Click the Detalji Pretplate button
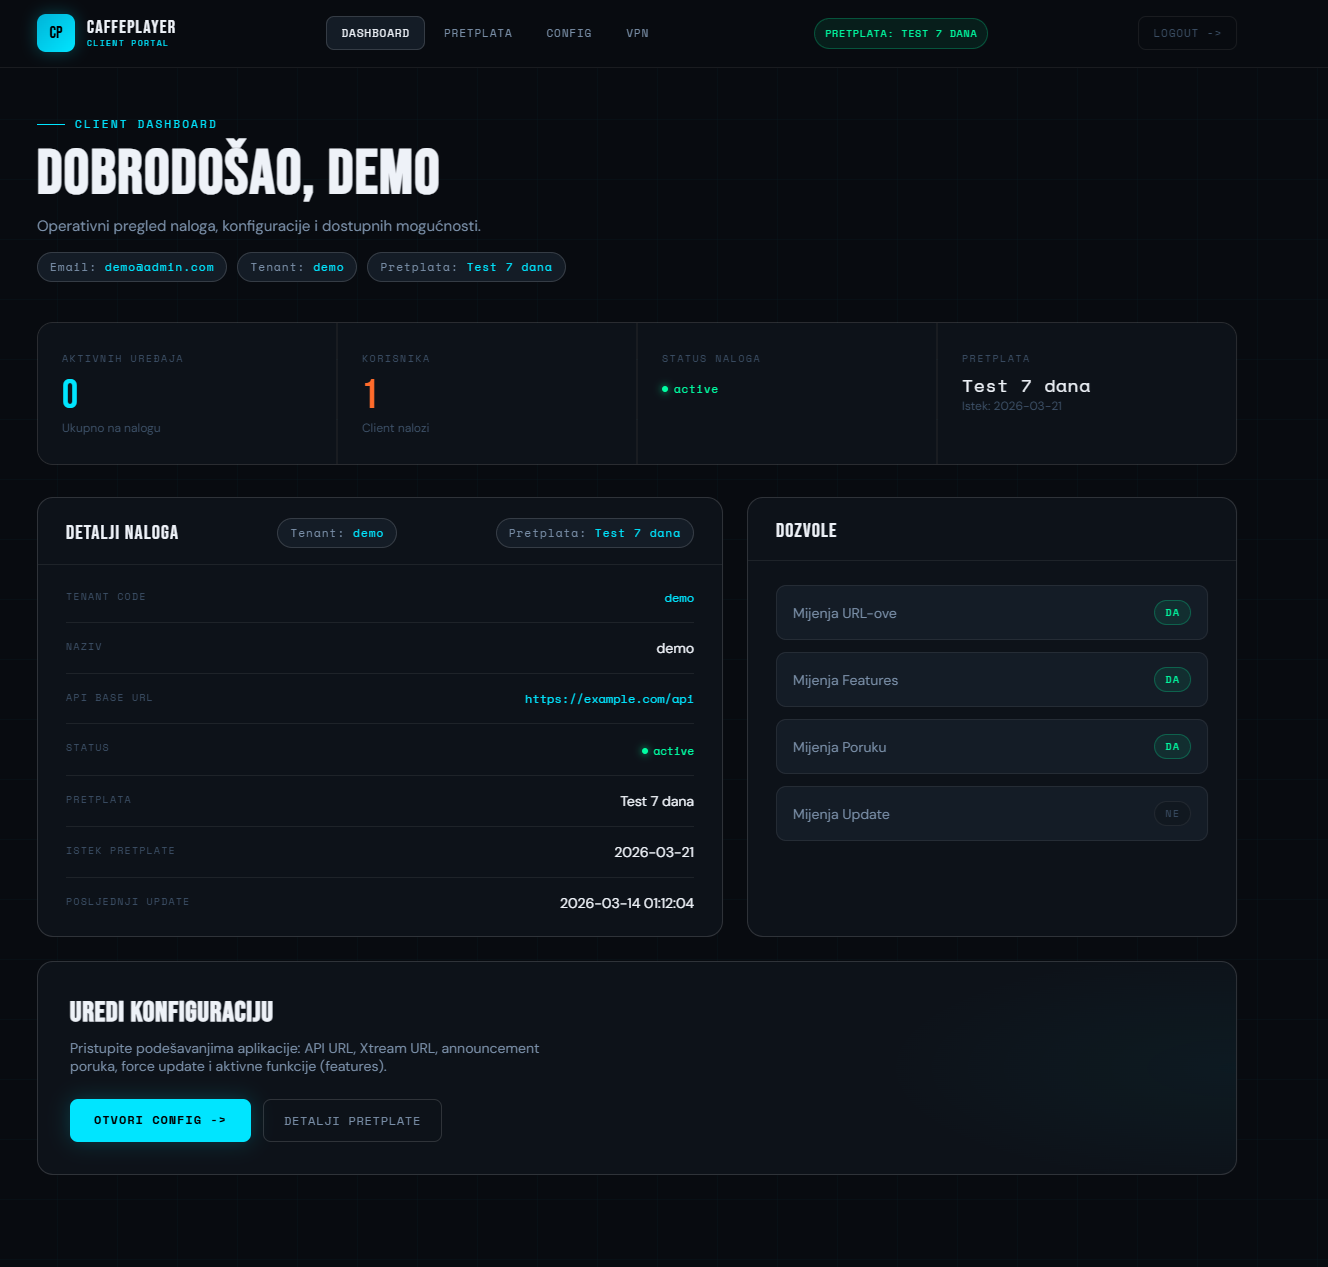The height and width of the screenshot is (1267, 1328). coord(352,1121)
